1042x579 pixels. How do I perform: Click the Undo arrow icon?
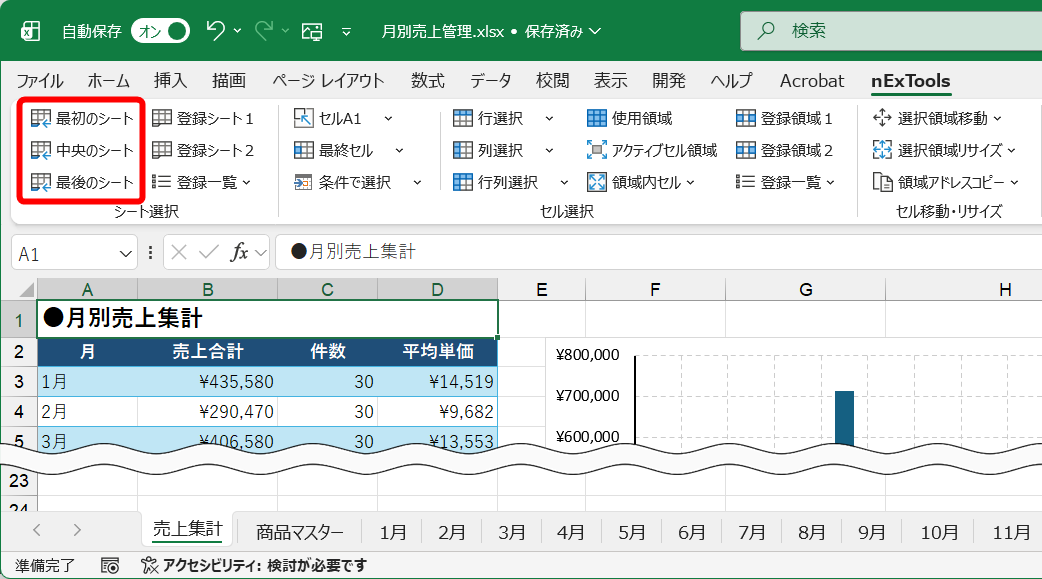click(215, 31)
